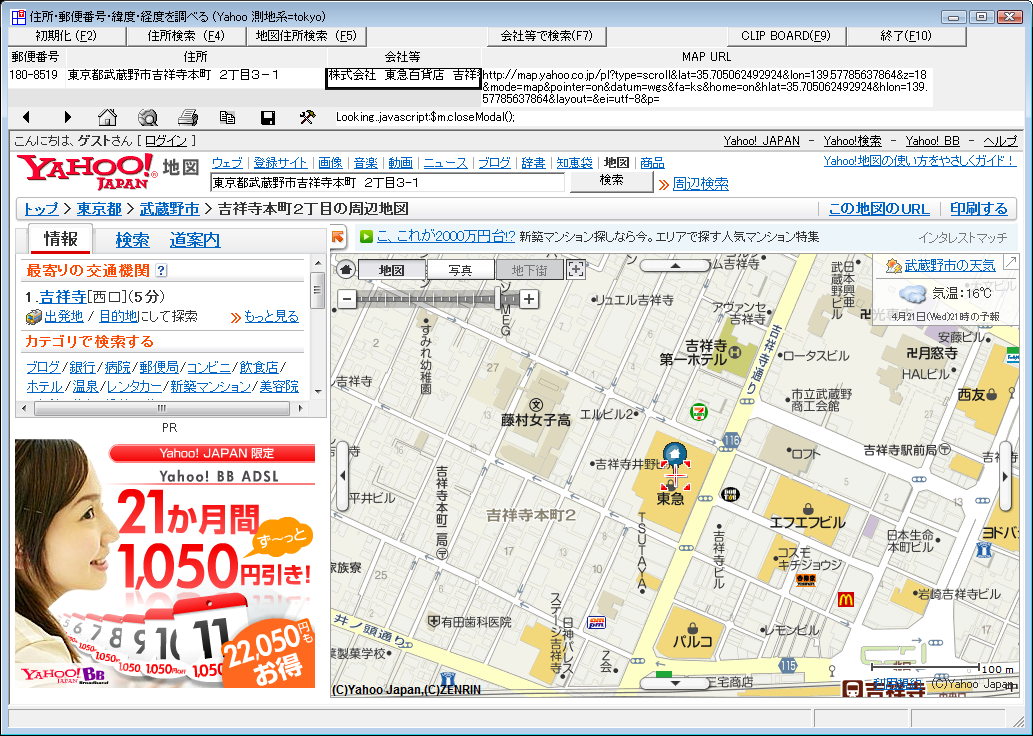Viewport: 1033px width, 736px height.
Task: Click the 終了(F10) button
Action: click(x=906, y=36)
